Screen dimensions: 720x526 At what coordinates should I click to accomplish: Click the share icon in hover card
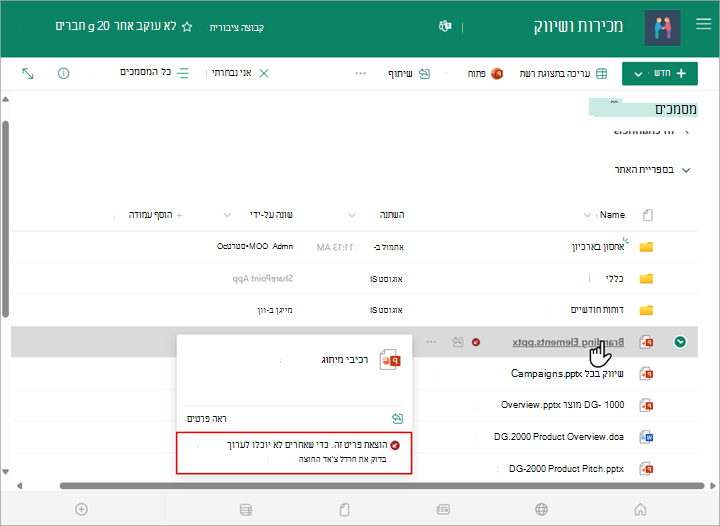397,418
